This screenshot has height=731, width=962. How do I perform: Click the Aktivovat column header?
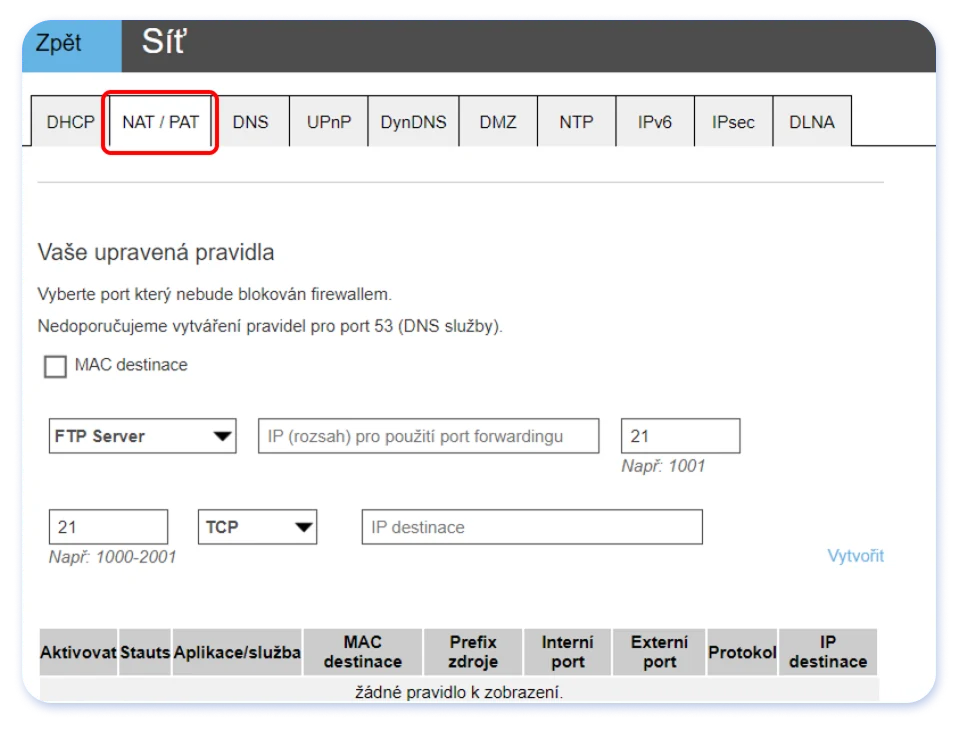point(78,652)
